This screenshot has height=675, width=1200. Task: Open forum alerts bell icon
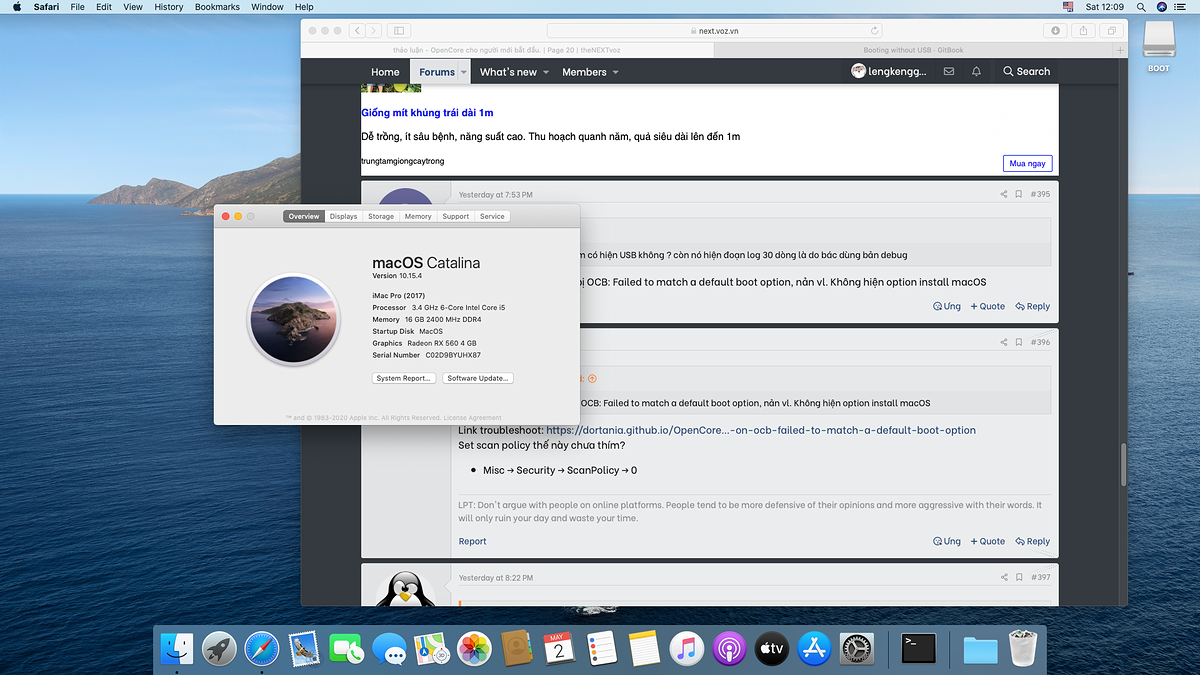pyautogui.click(x=976, y=71)
